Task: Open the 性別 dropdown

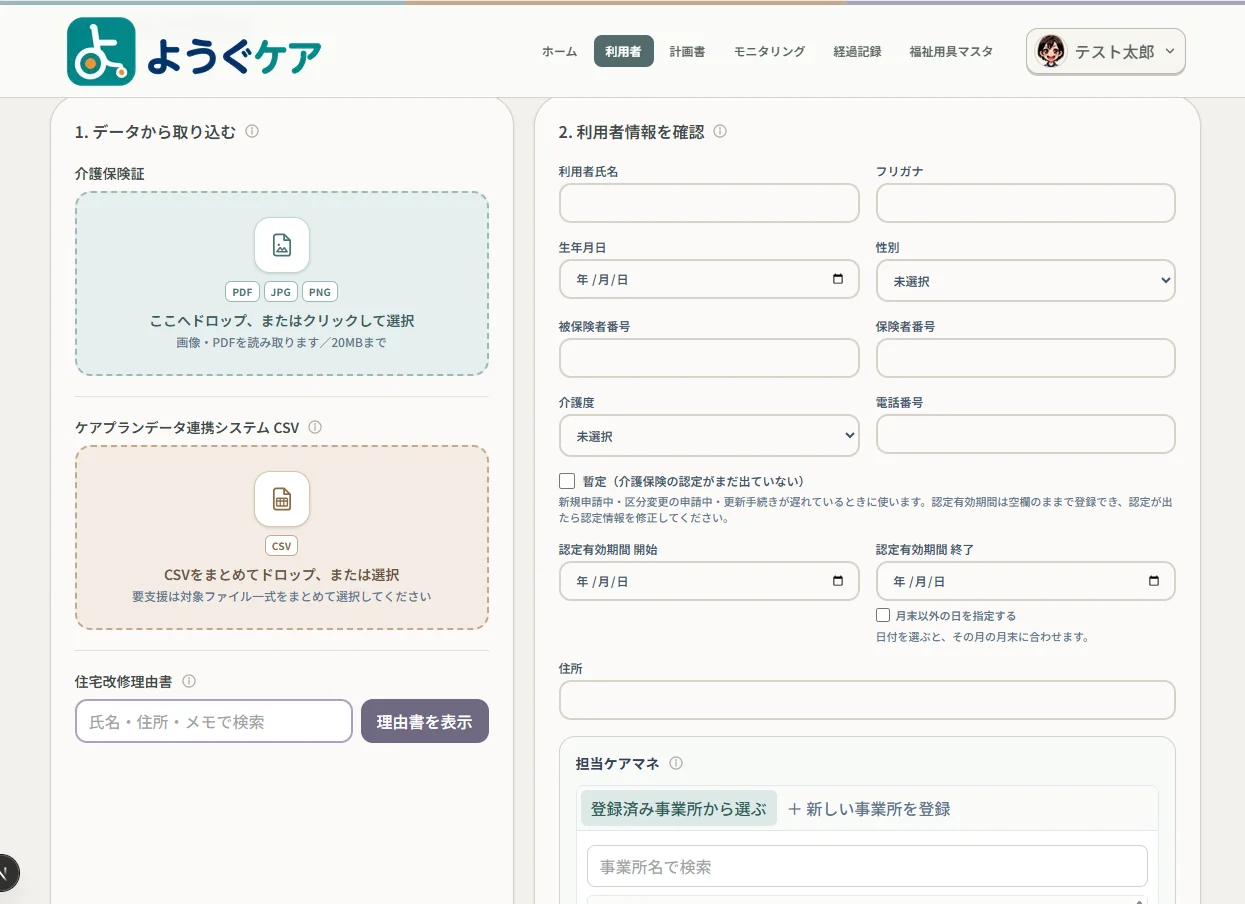Action: (1026, 281)
